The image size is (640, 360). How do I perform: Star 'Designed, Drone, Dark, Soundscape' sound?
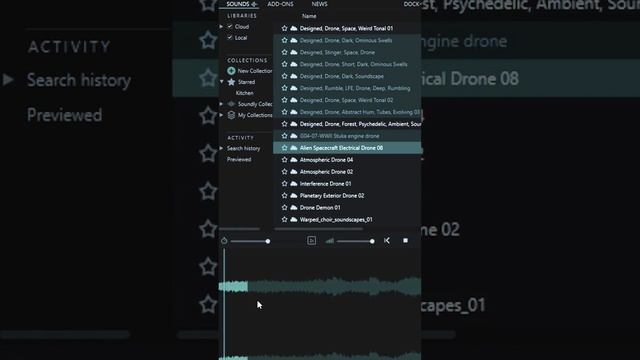pyautogui.click(x=284, y=76)
